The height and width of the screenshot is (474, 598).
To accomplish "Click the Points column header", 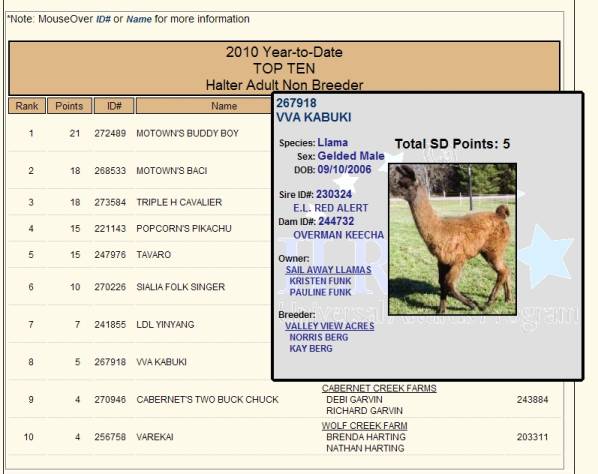I will 69,106.
